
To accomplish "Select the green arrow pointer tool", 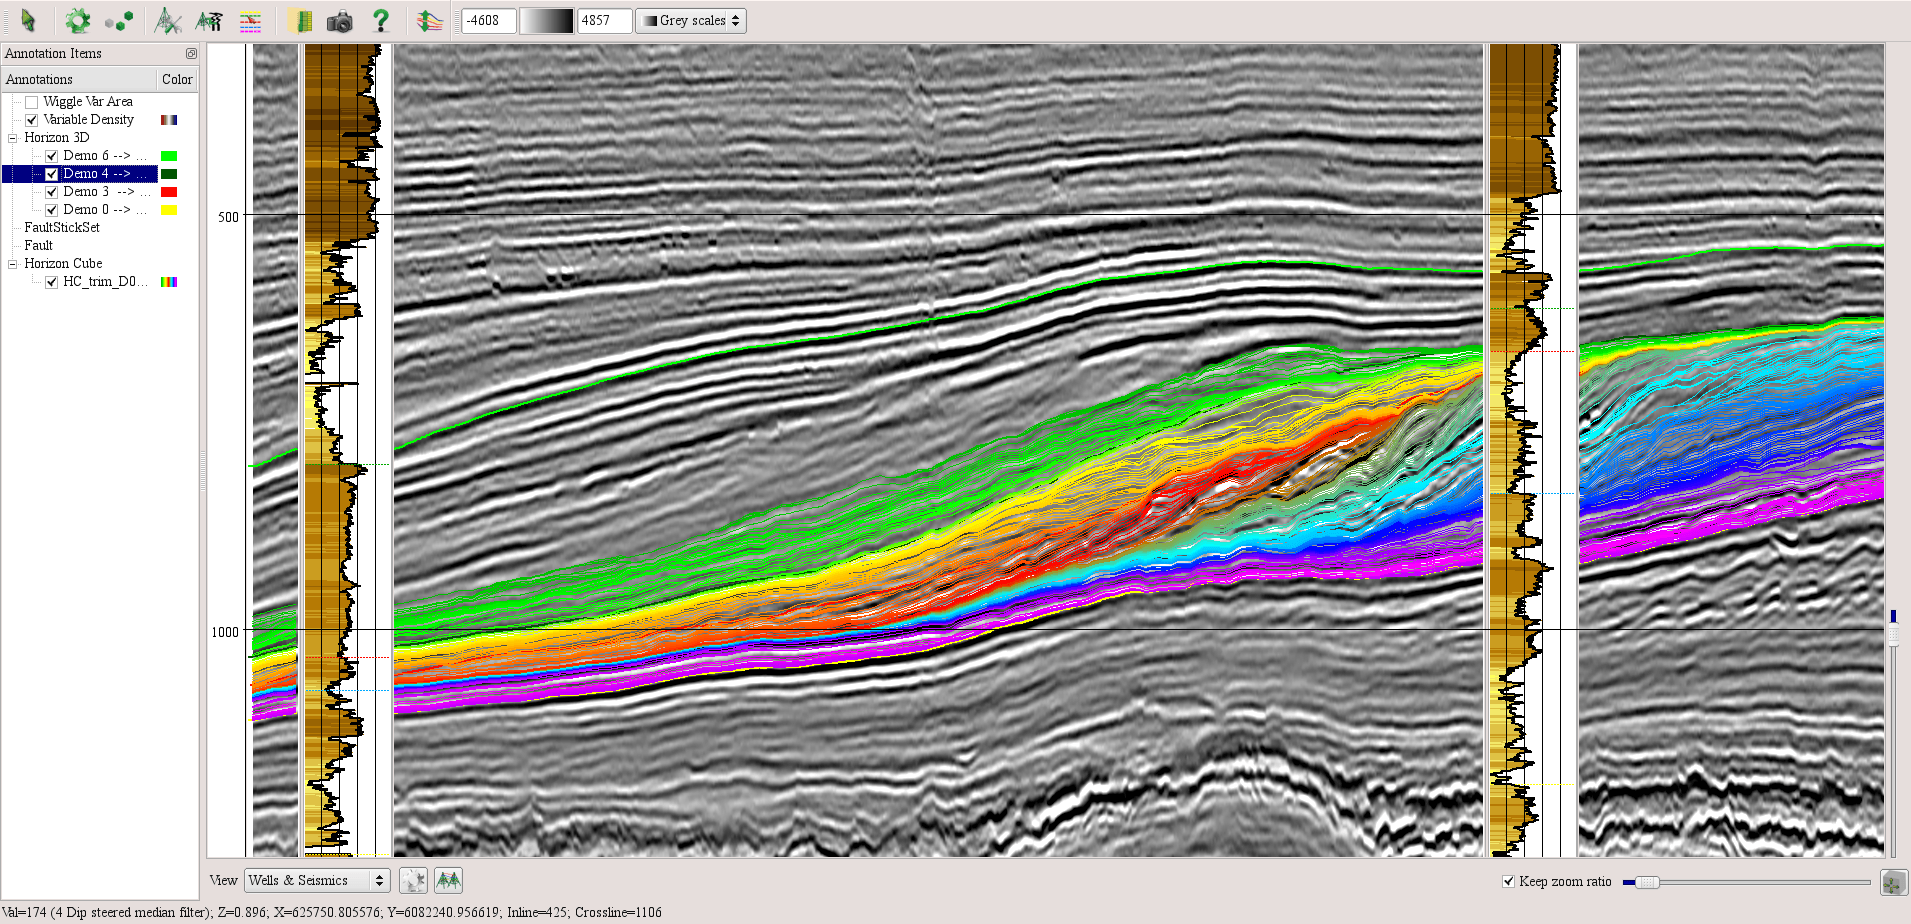I will click(x=28, y=20).
